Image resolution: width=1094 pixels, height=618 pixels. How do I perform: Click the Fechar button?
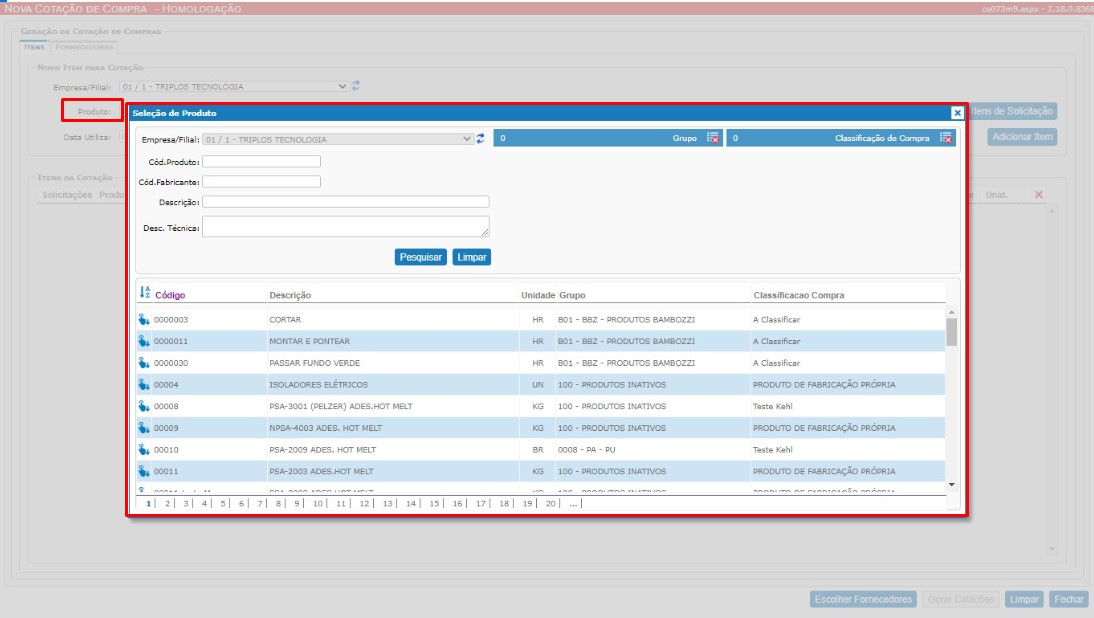pyautogui.click(x=1068, y=599)
